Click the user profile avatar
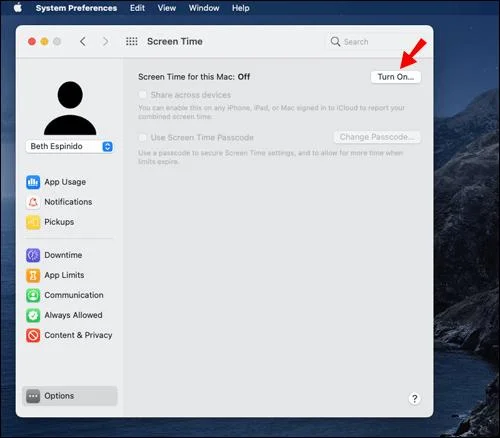 pos(70,108)
